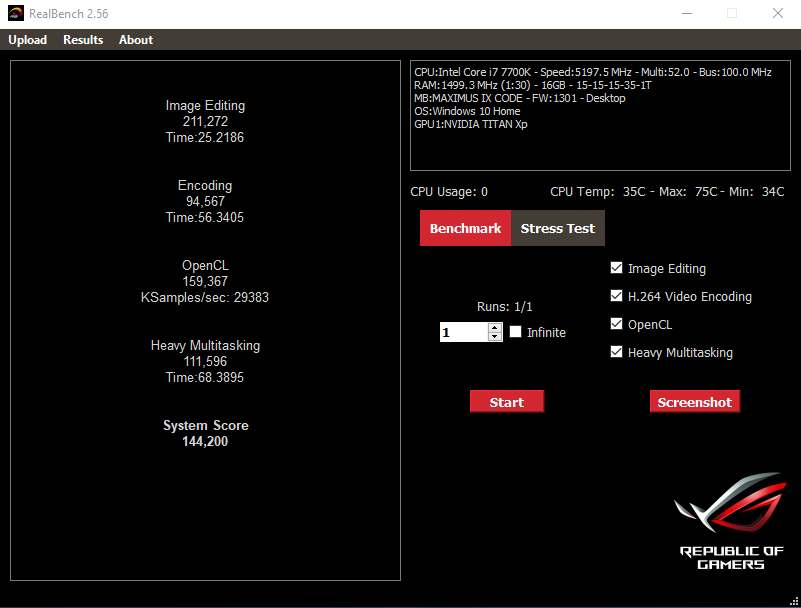Click the Republic of Gamers logo
This screenshot has width=801, height=608.
tap(731, 521)
